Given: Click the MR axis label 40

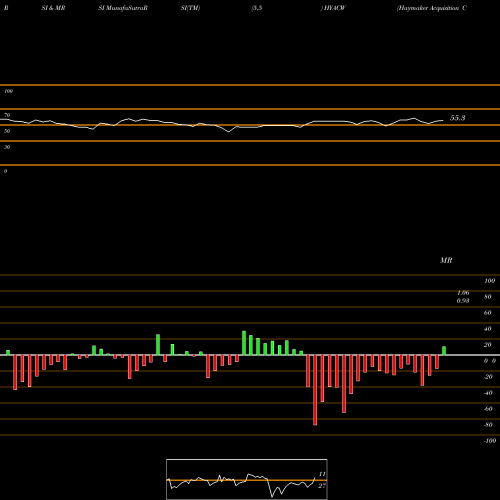Looking at the screenshot, I should pyautogui.click(x=488, y=329).
